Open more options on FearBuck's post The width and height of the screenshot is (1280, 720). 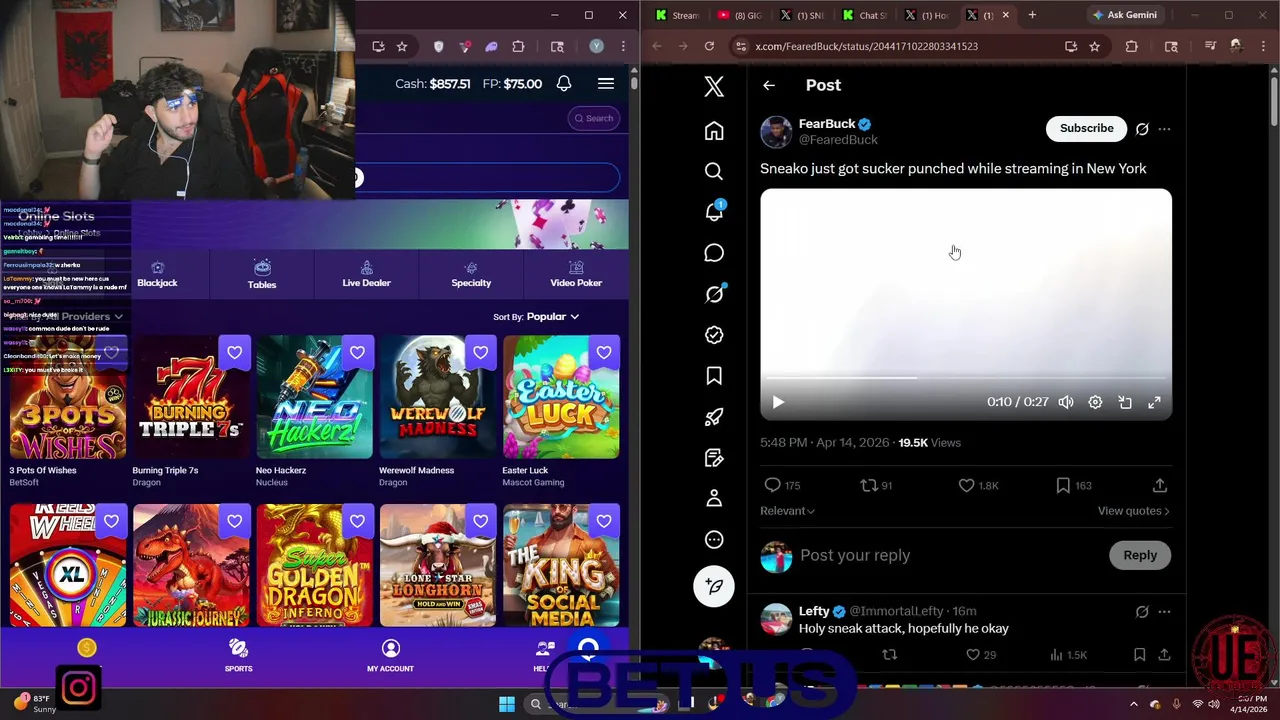click(1164, 129)
